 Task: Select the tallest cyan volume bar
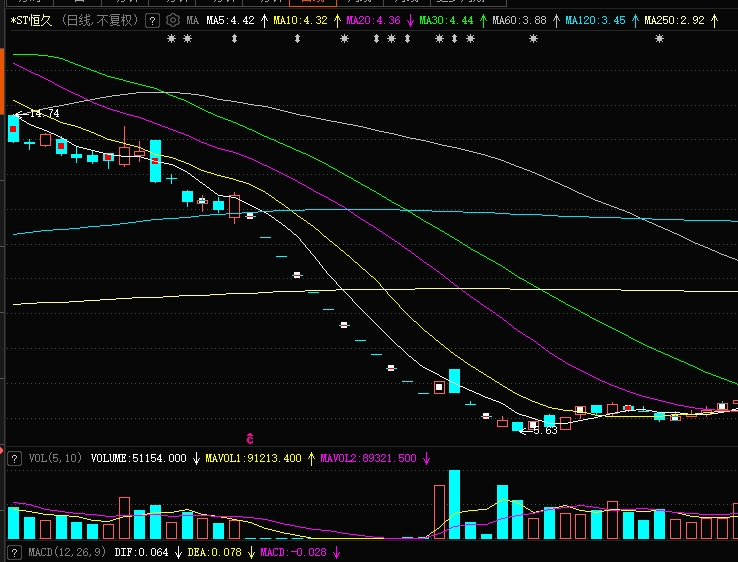(x=454, y=504)
